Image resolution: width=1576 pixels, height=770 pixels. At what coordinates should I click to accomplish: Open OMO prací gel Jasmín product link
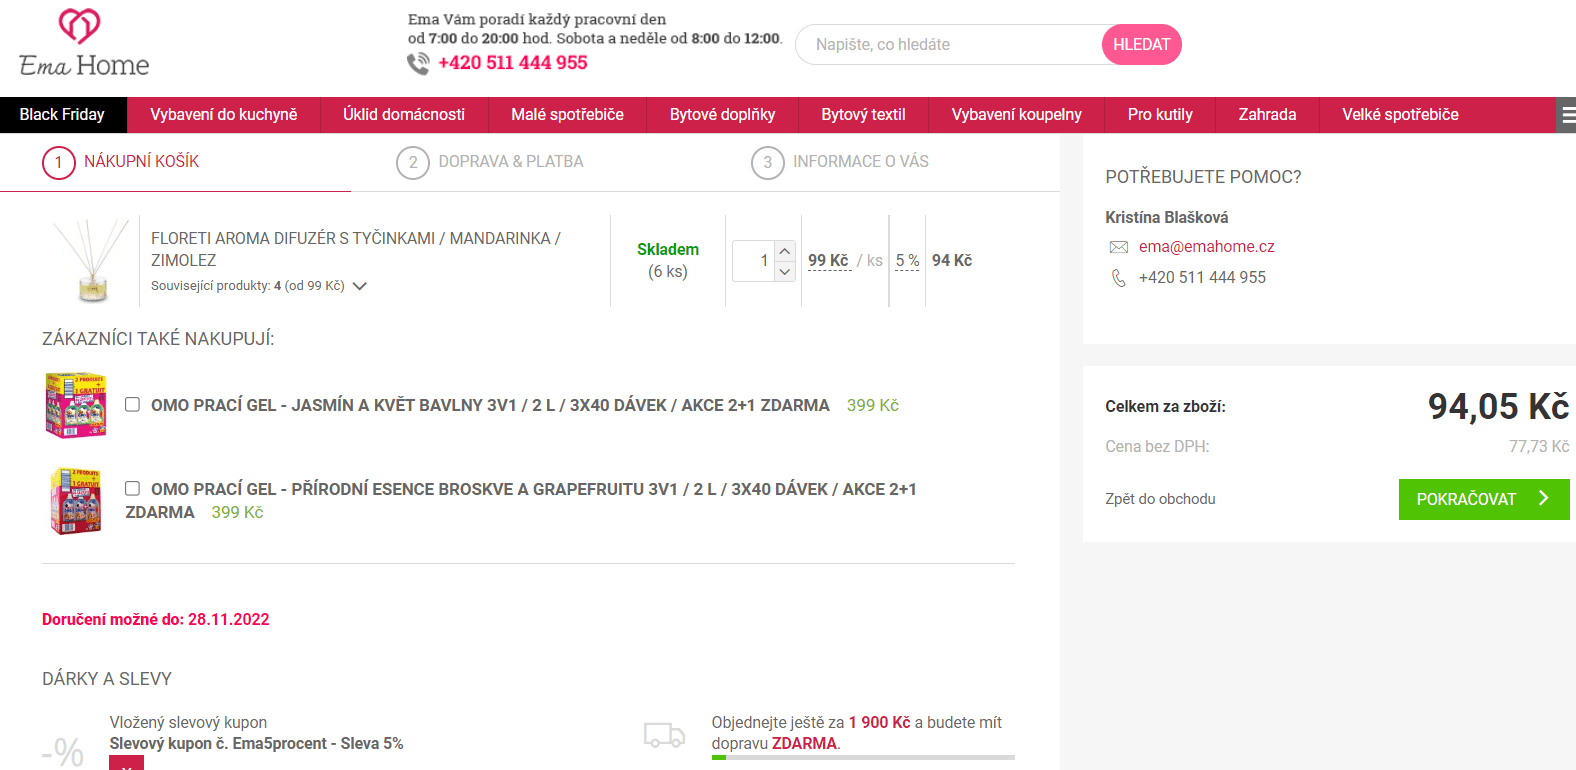[490, 405]
